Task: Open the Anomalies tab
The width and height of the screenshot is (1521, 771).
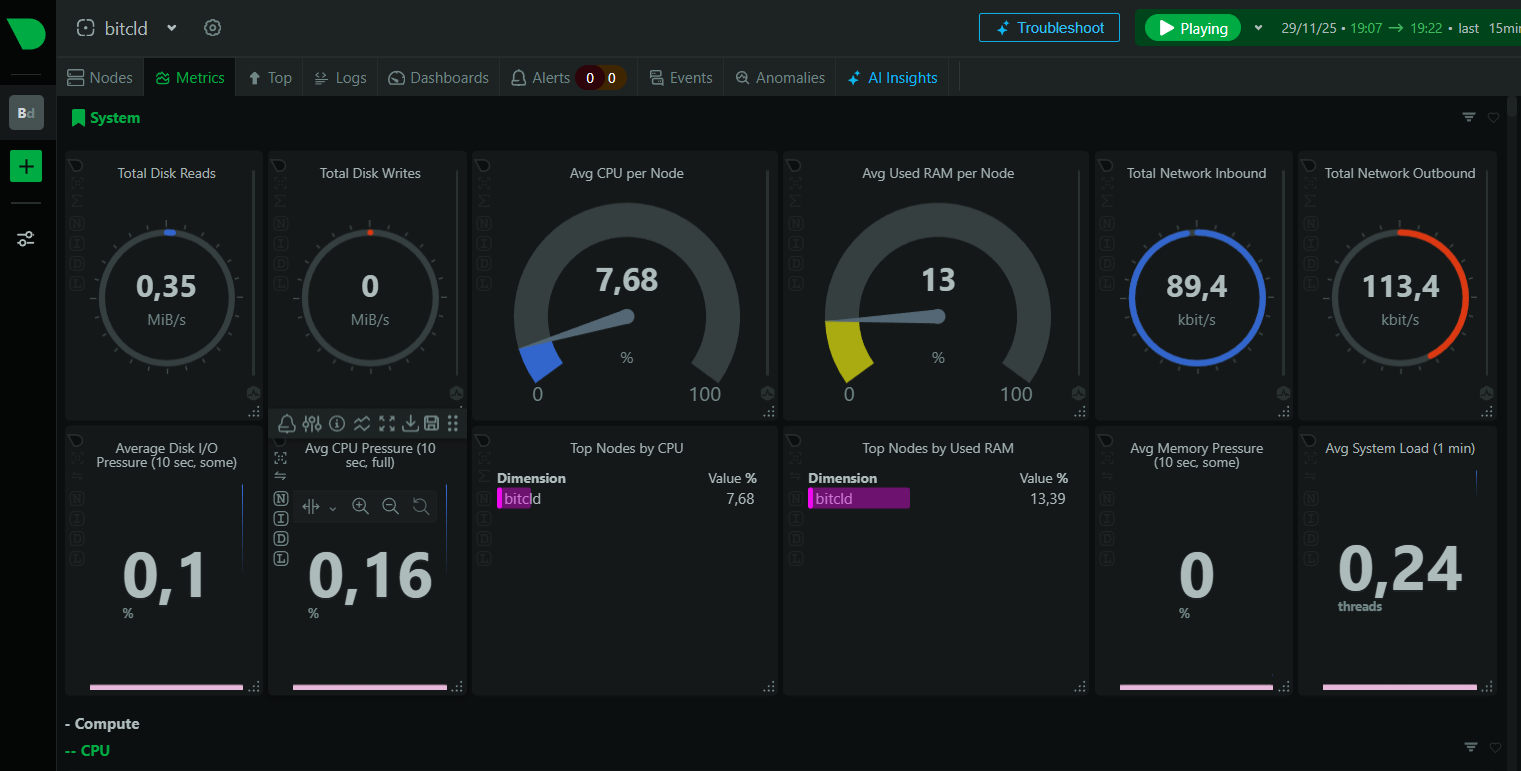Action: coord(780,78)
